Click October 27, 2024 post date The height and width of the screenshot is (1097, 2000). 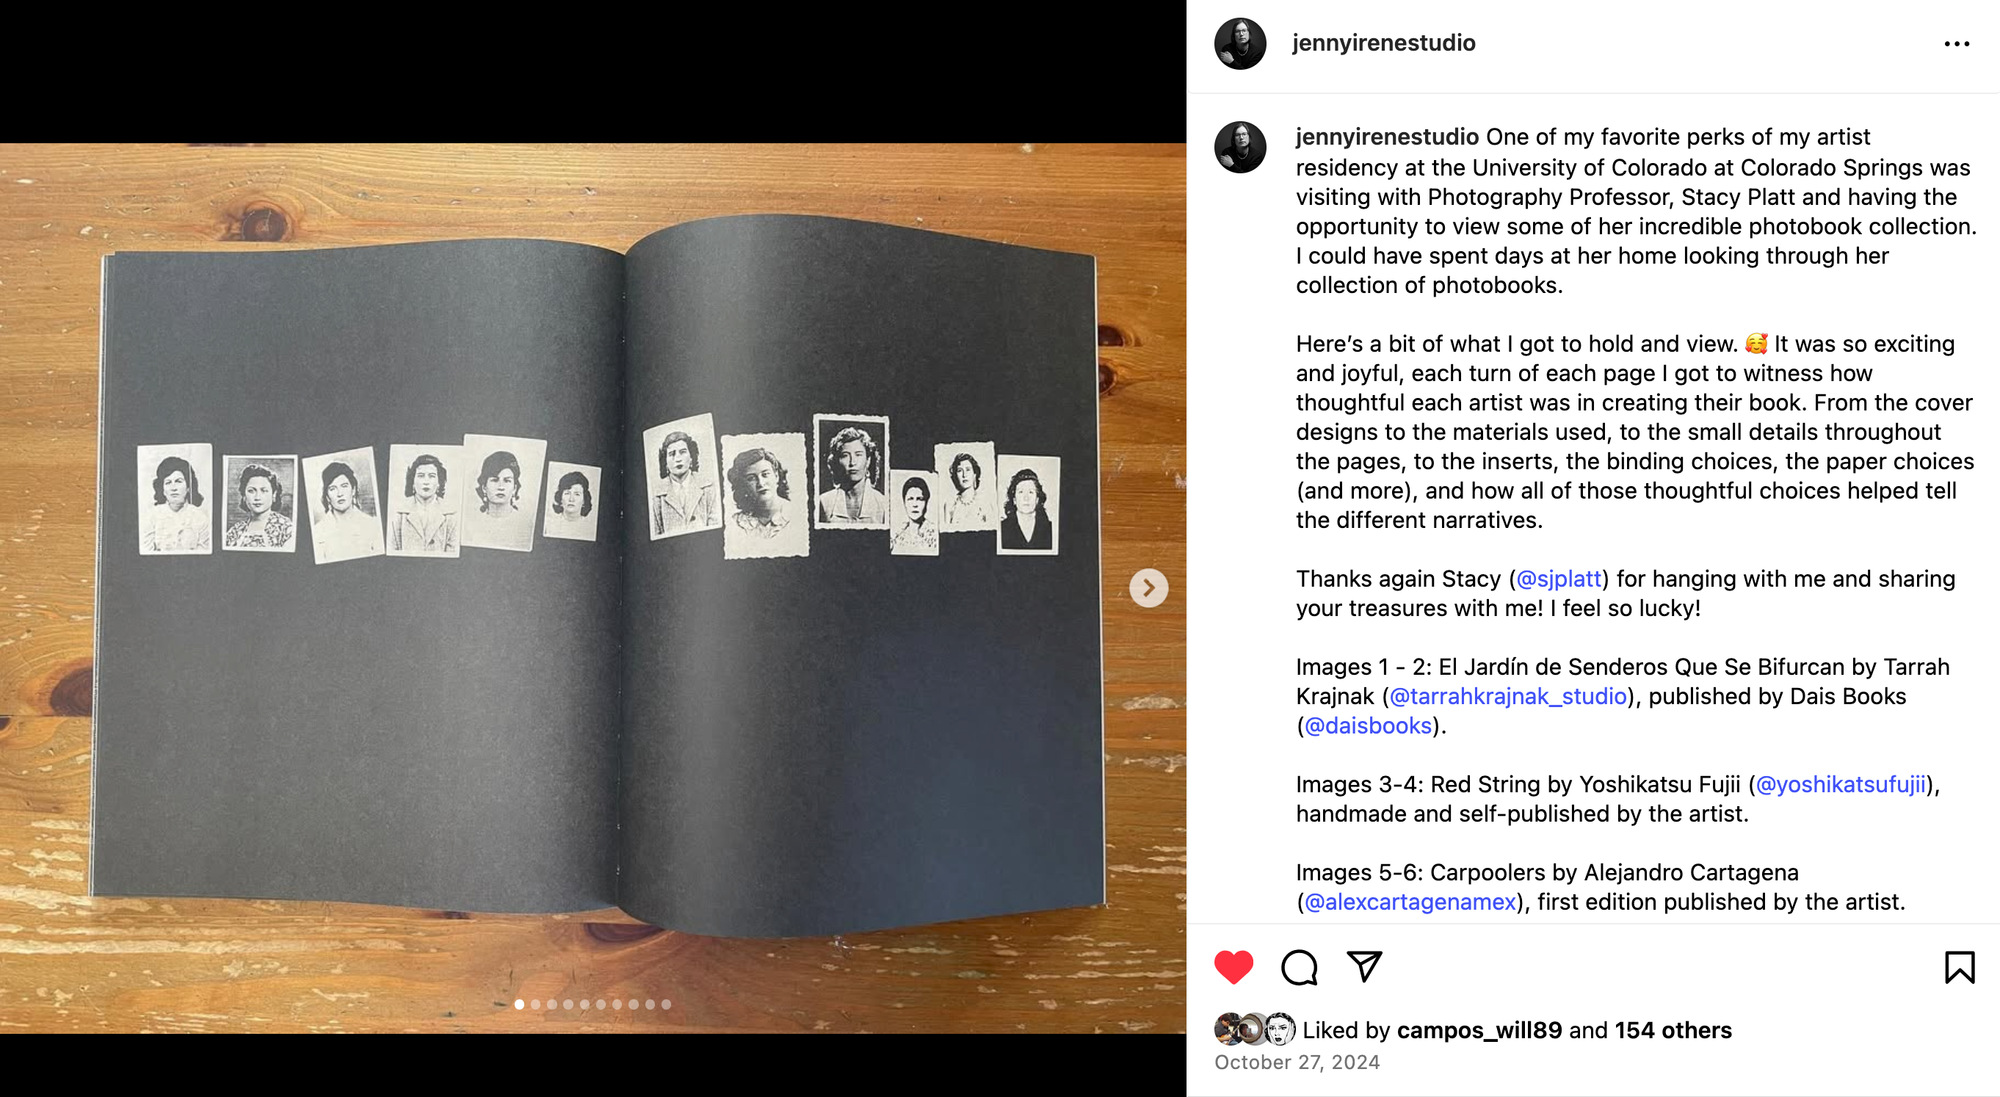(x=1297, y=1062)
